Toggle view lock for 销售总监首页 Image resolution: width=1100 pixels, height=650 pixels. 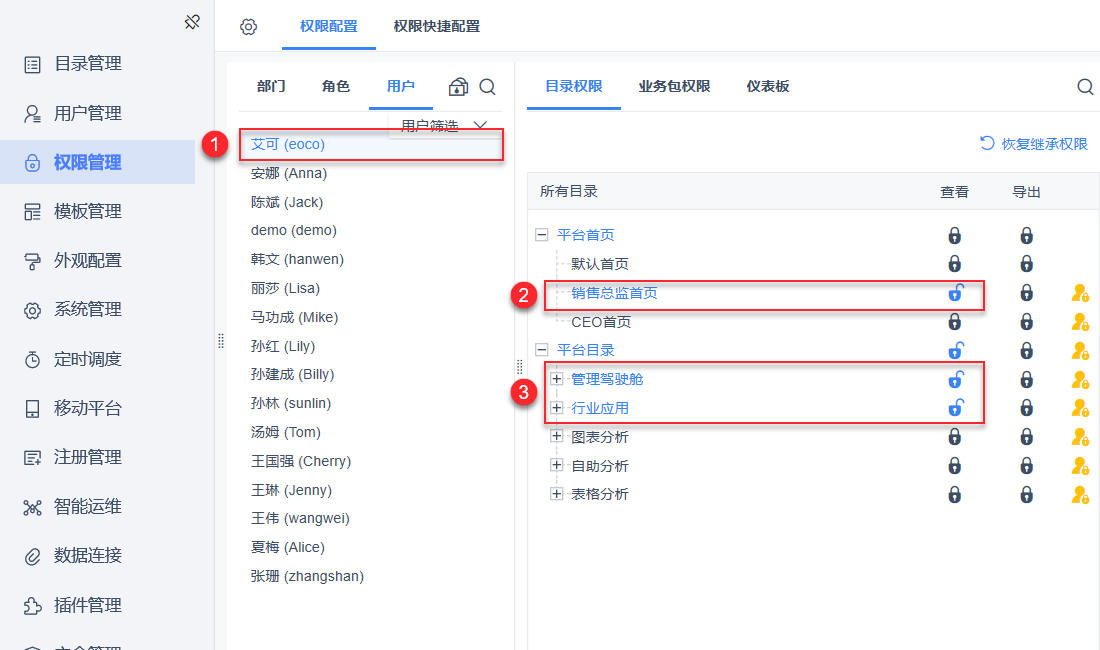tap(955, 293)
